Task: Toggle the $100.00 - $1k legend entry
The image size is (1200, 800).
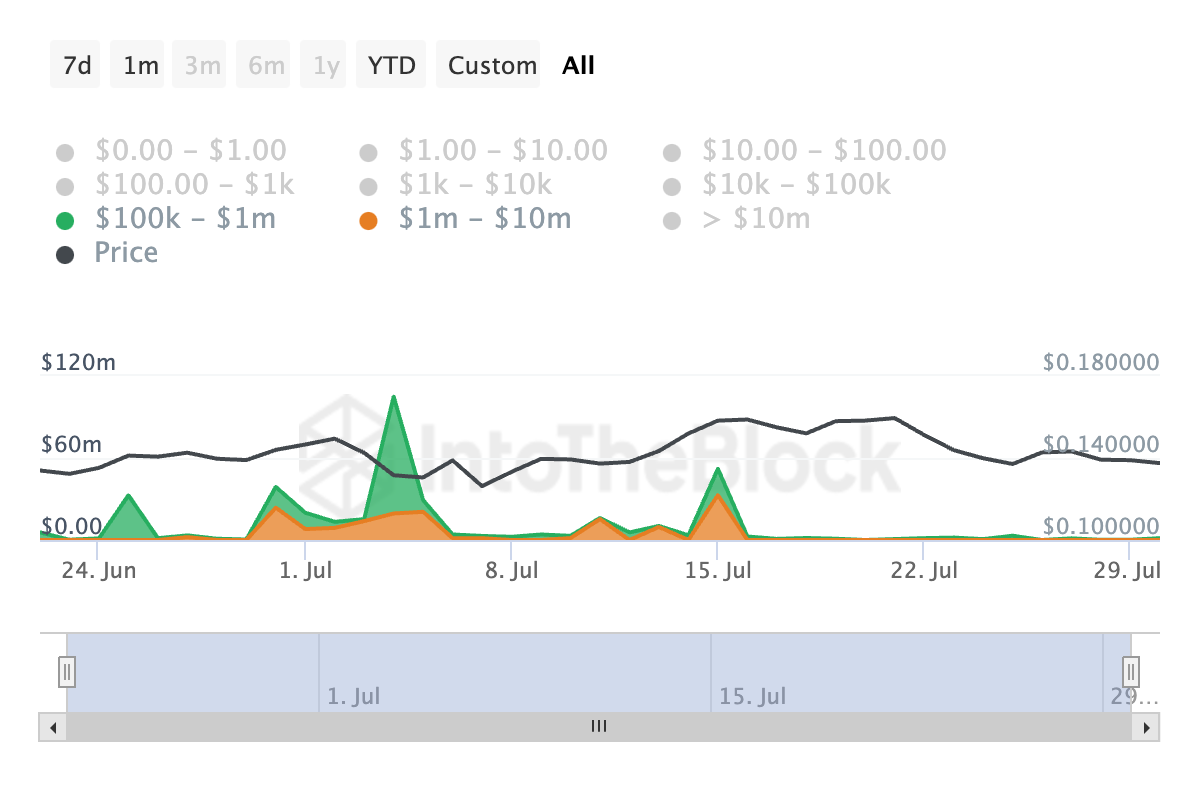Action: 194,185
